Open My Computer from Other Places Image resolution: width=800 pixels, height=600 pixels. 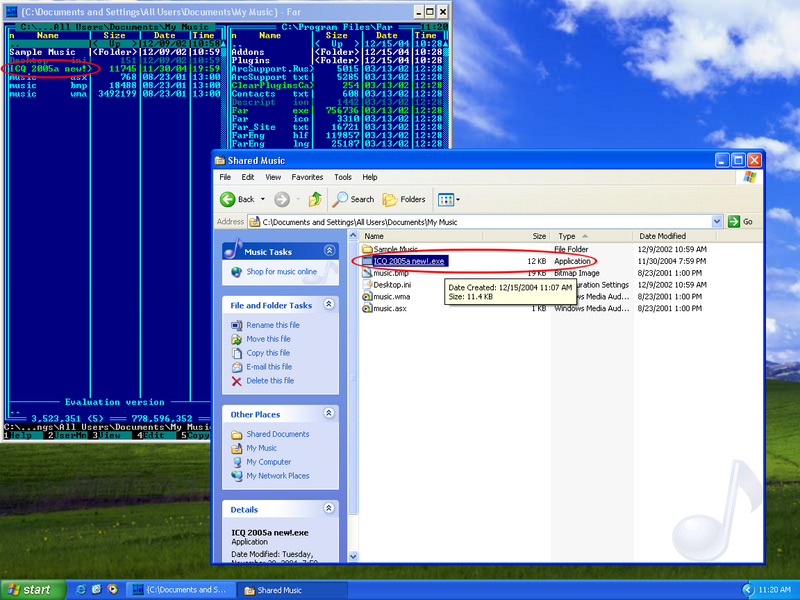point(268,462)
